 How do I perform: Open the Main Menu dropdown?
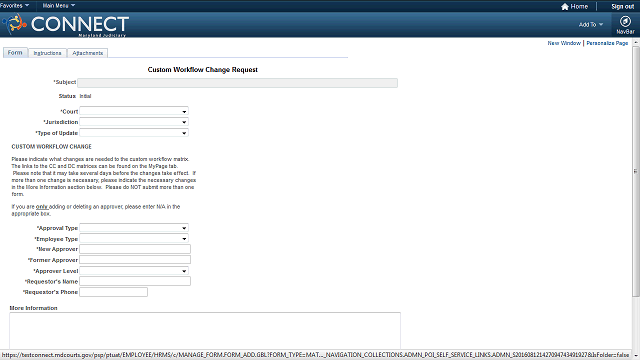[59, 5]
